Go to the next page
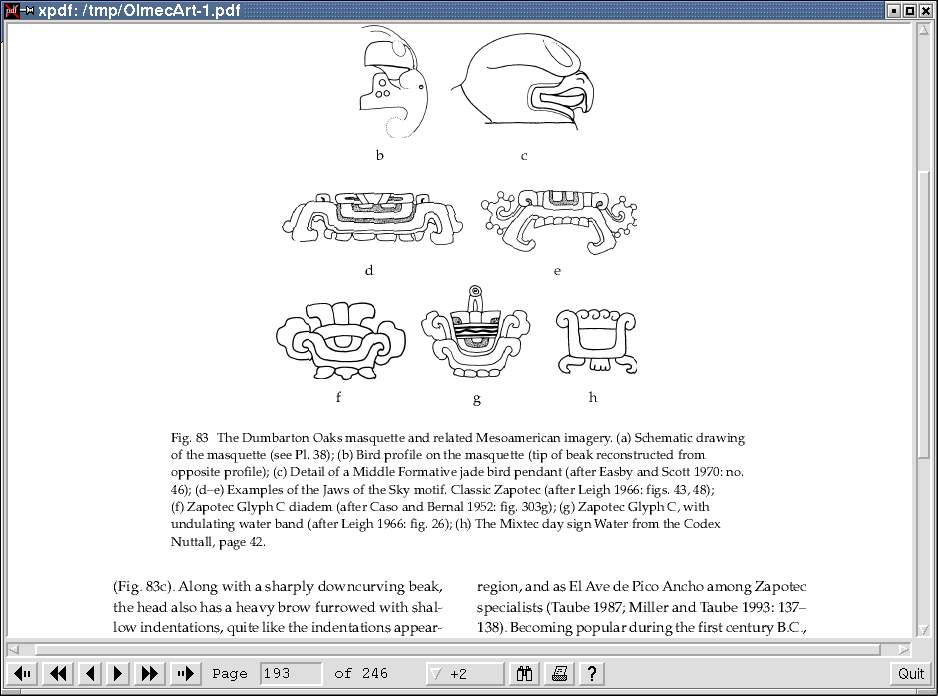The width and height of the screenshot is (938, 696). 117,674
